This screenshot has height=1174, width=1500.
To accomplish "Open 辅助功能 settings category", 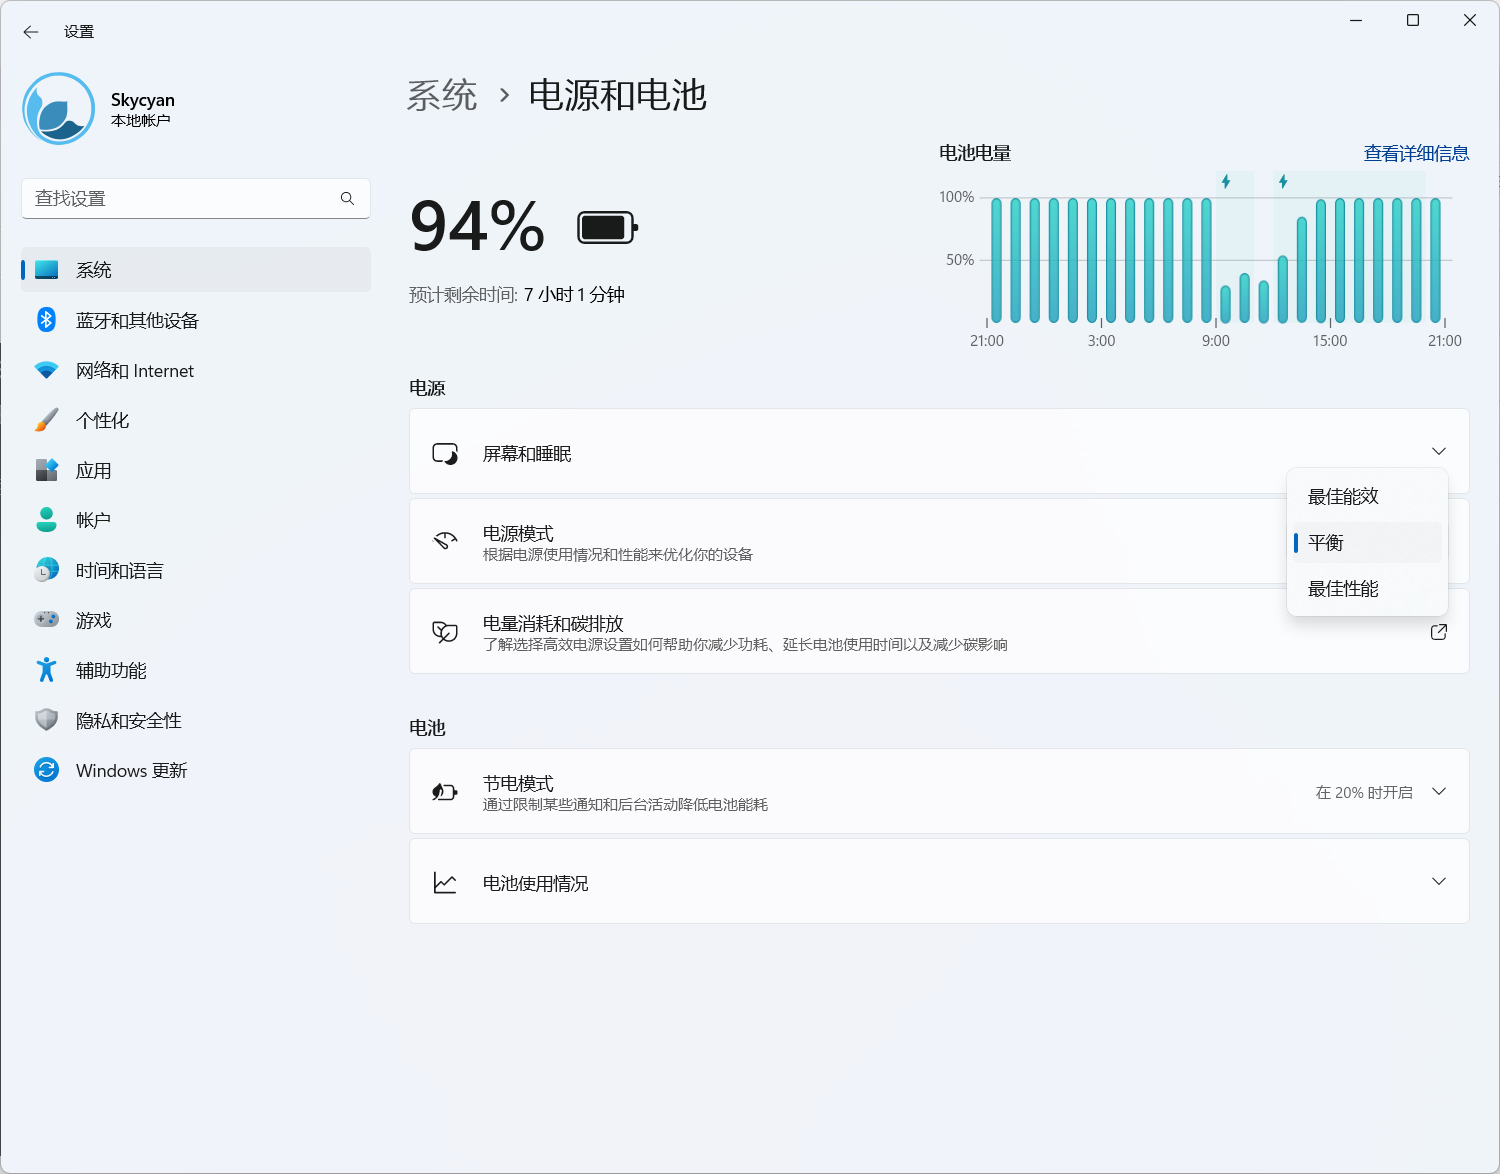I will 196,670.
